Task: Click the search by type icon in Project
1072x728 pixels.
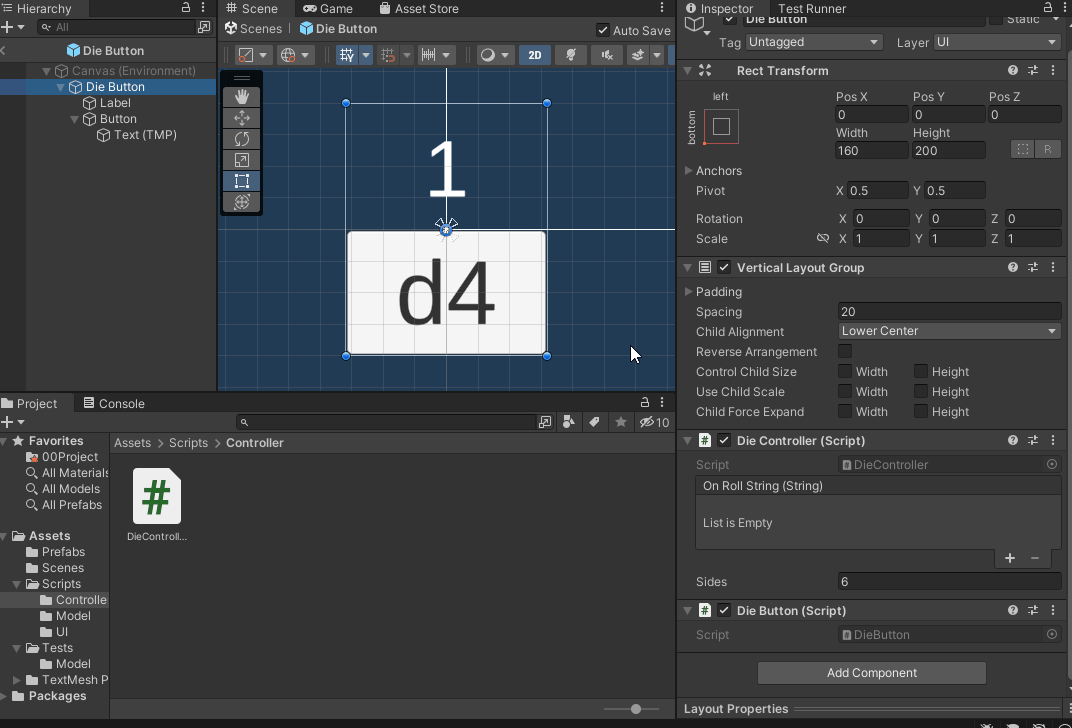Action: pos(569,422)
